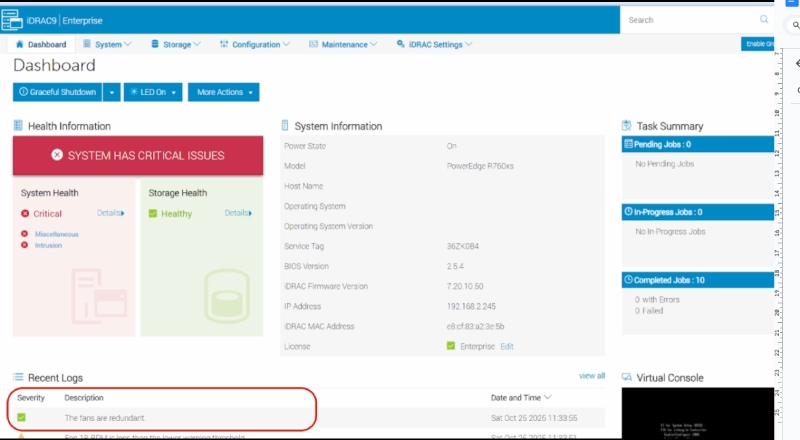The image size is (800, 440).
Task: Click green severity check for fans log
Action: tap(22, 417)
